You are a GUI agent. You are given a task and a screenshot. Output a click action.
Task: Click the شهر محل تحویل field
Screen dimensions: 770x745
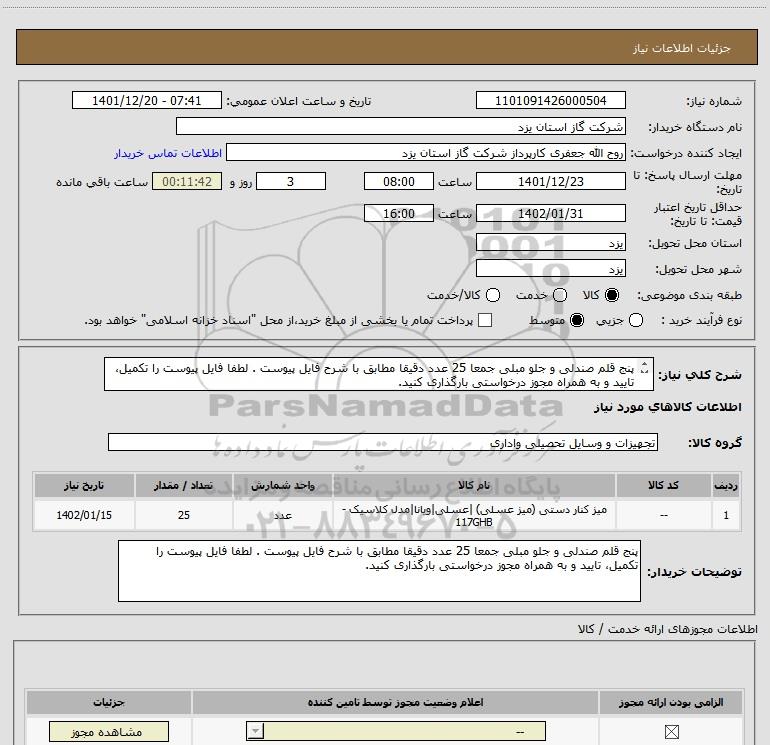click(x=550, y=269)
